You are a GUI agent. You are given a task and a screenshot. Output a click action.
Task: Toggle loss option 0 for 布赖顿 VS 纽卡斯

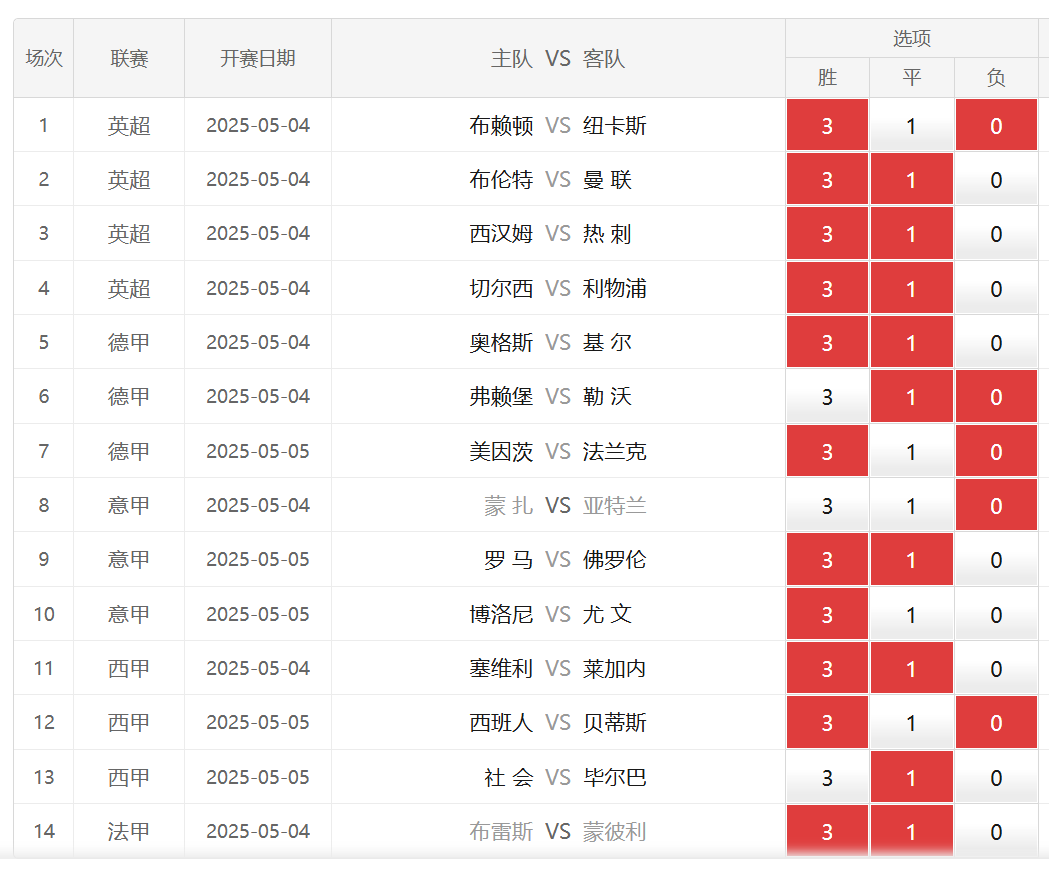tap(996, 125)
